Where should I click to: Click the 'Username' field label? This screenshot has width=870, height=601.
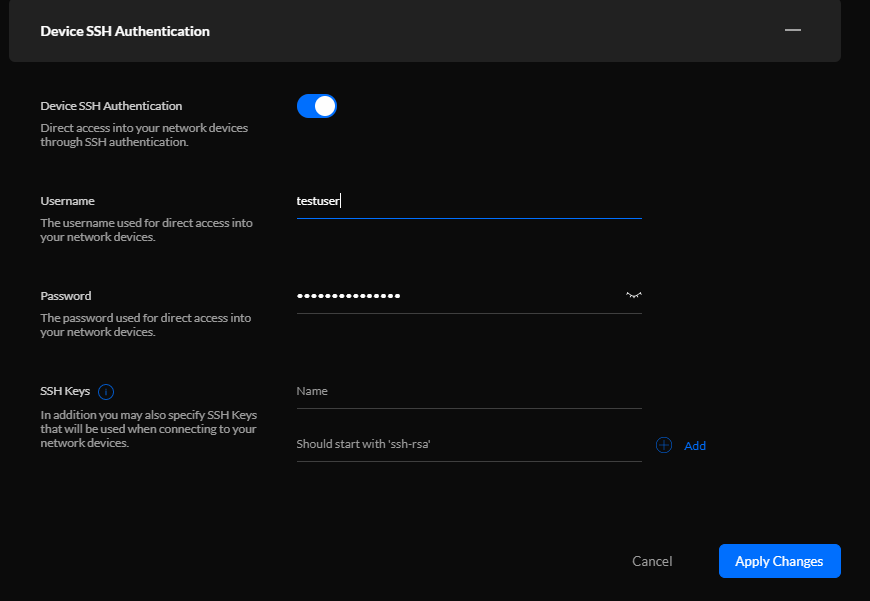click(x=67, y=201)
